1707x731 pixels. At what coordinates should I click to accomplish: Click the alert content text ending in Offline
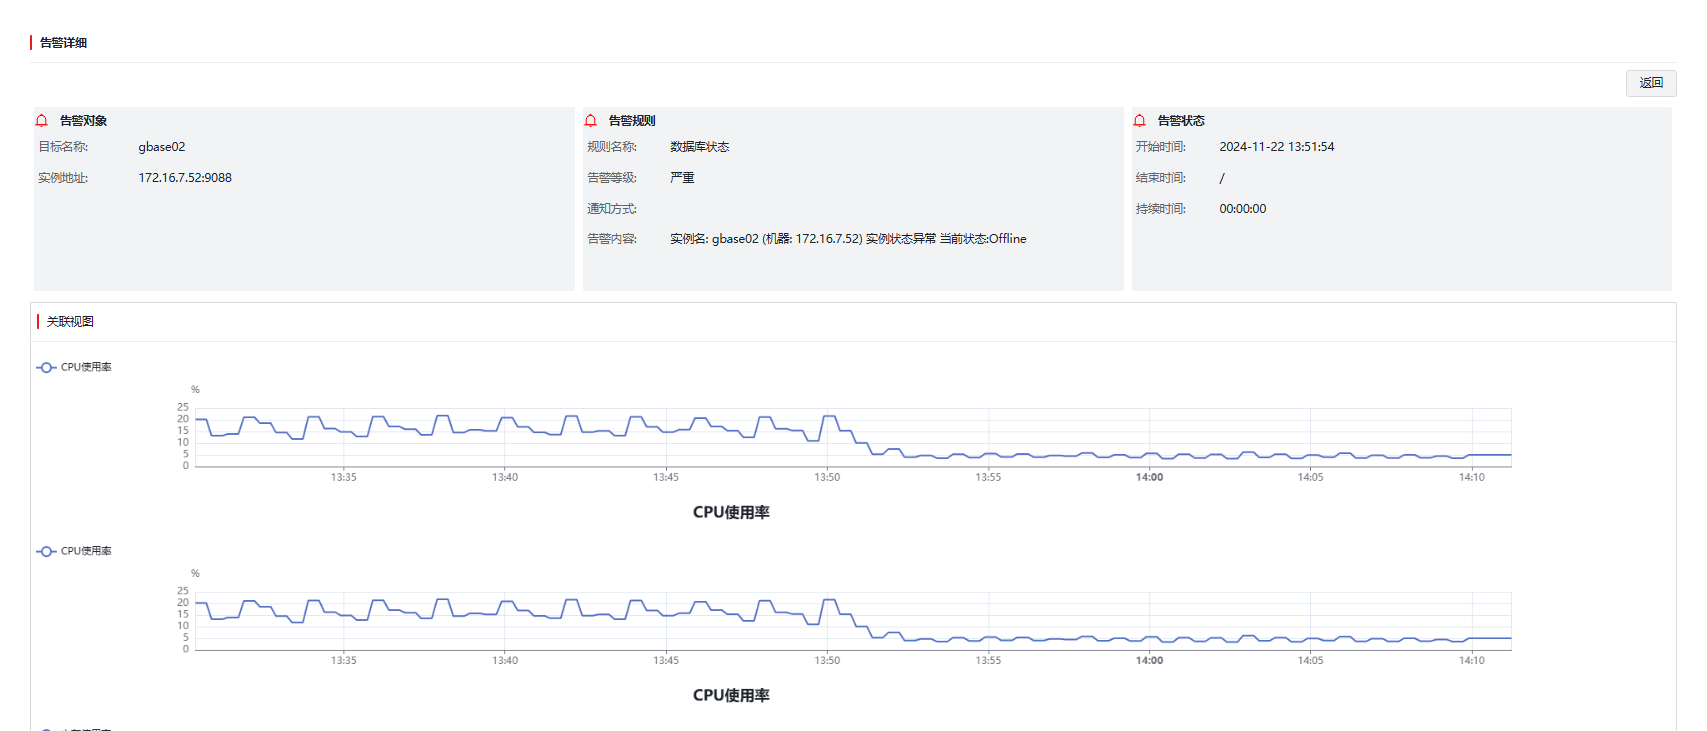(848, 239)
